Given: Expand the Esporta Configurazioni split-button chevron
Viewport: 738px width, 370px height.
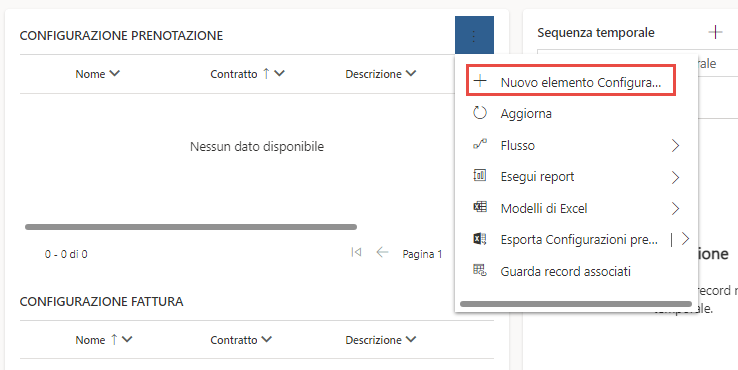Looking at the screenshot, I should tap(685, 239).
